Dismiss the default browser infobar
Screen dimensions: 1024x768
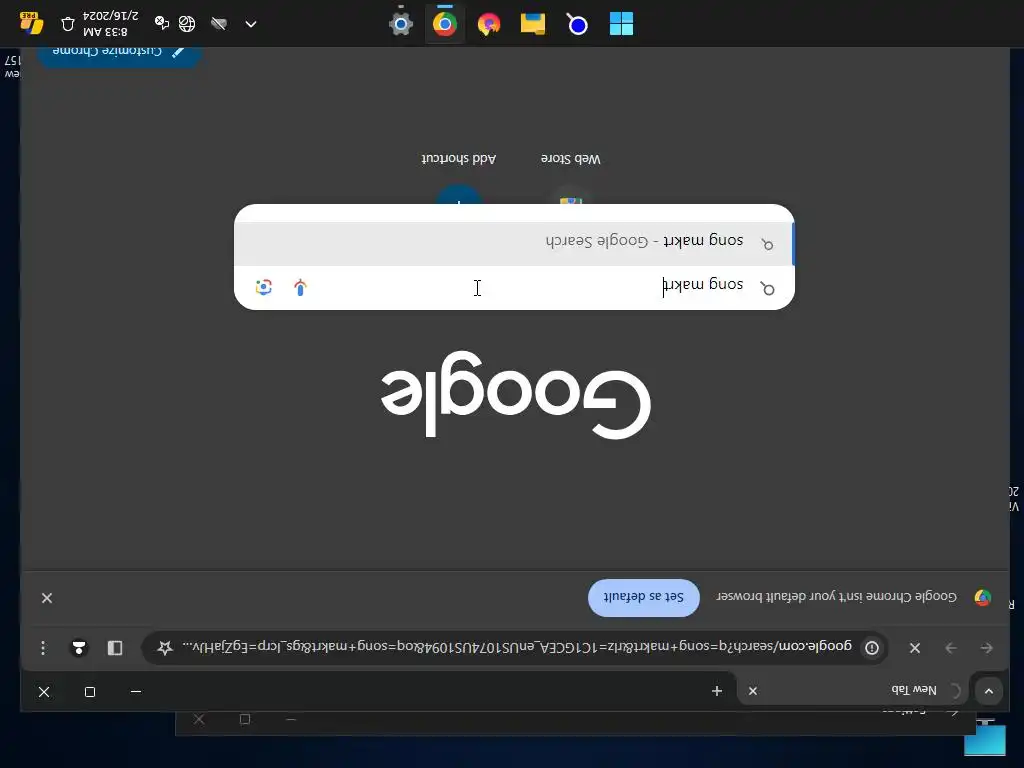(47, 598)
